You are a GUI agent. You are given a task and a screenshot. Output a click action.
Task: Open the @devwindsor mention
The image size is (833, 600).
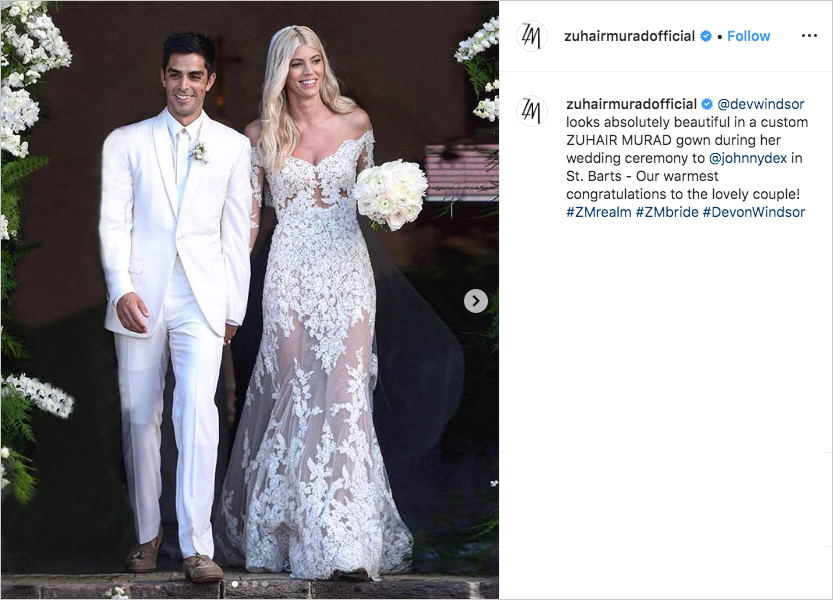761,104
